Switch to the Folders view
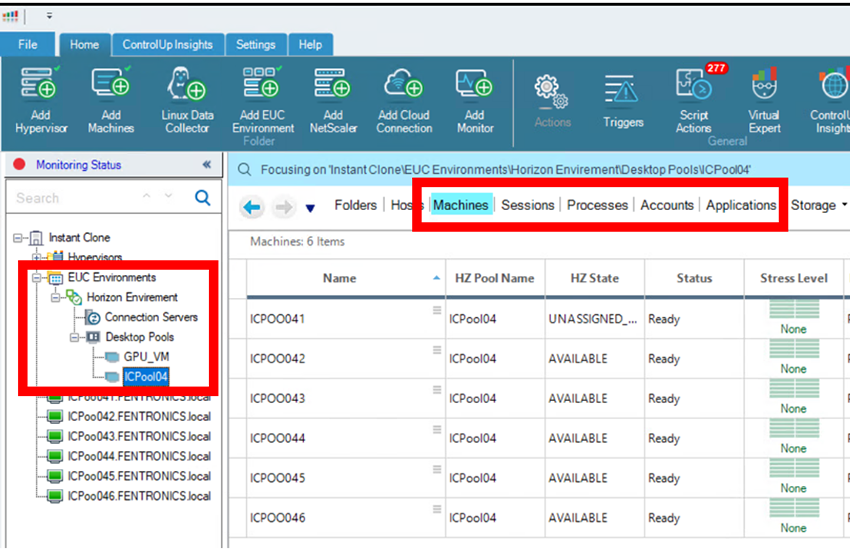The image size is (850, 549). 356,205
